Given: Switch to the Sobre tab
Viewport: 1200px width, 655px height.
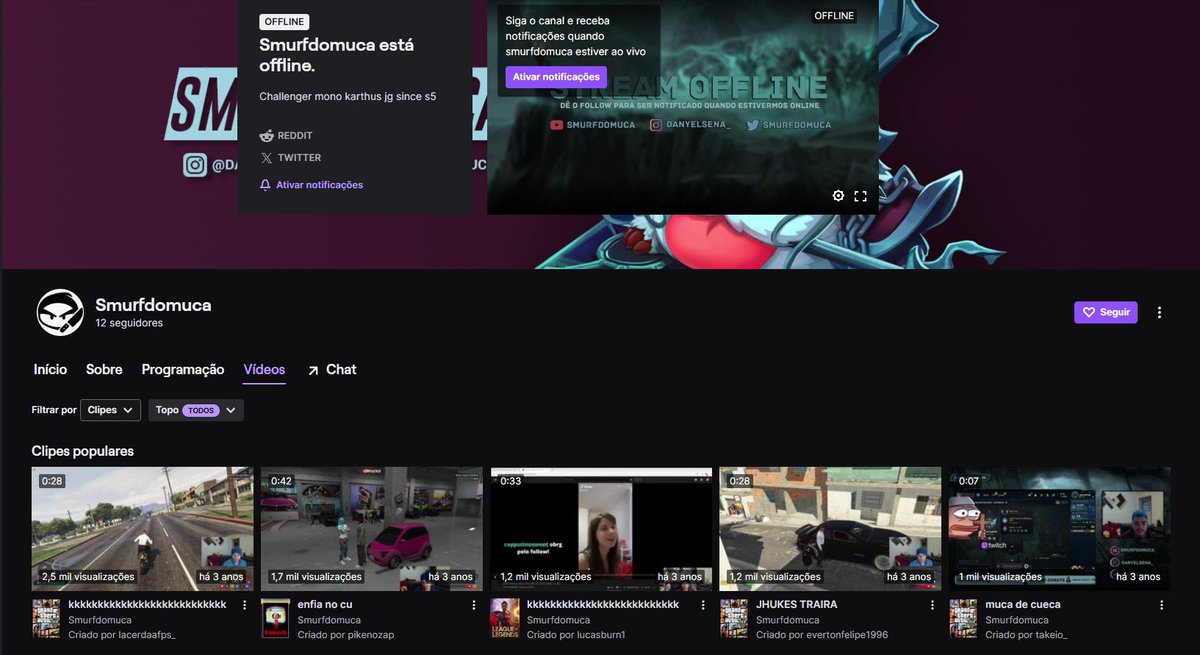Looking at the screenshot, I should [x=104, y=369].
